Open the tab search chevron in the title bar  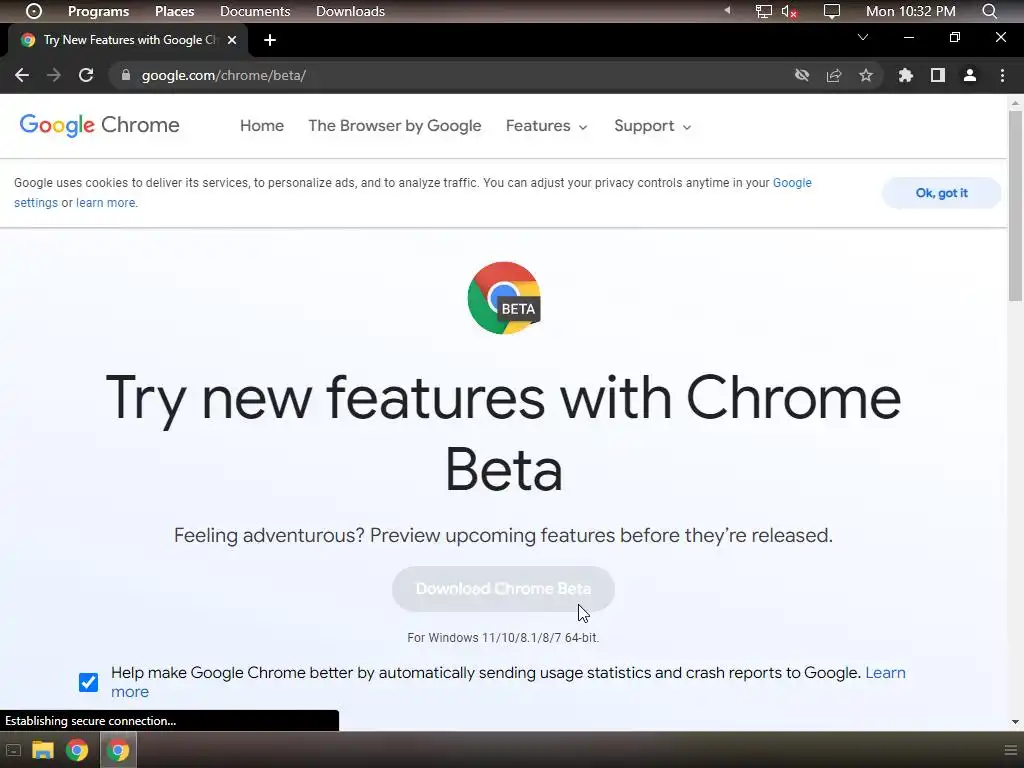pyautogui.click(x=863, y=37)
